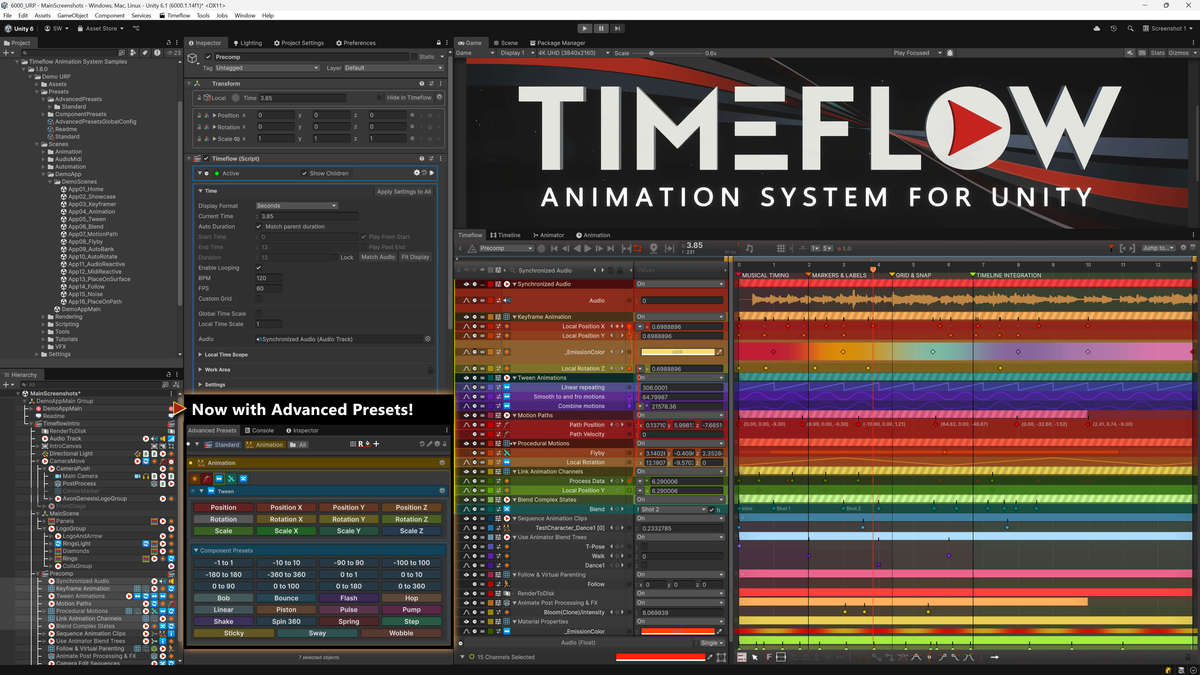
Task: Switch to the Scene tab
Action: point(508,43)
